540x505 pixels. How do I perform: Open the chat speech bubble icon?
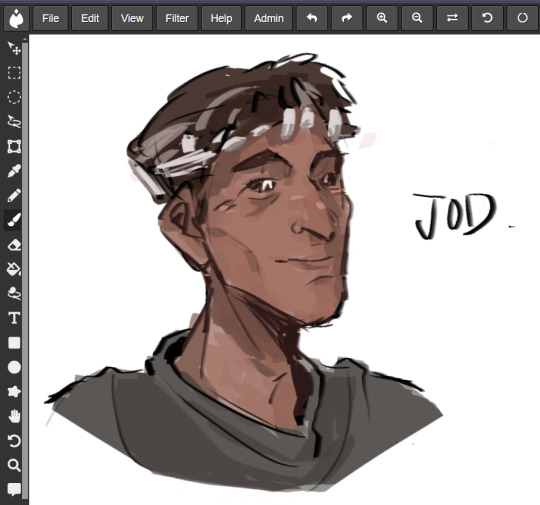(14, 489)
